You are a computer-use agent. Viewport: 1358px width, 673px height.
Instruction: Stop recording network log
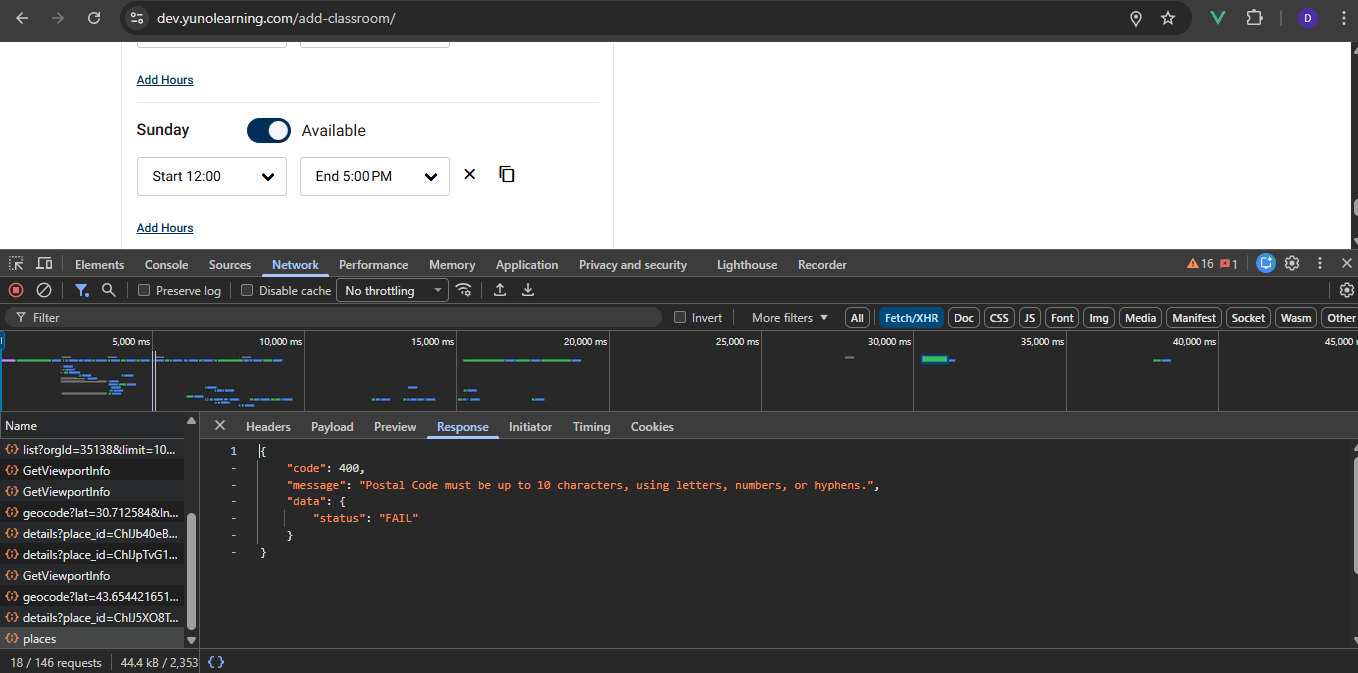(x=16, y=290)
